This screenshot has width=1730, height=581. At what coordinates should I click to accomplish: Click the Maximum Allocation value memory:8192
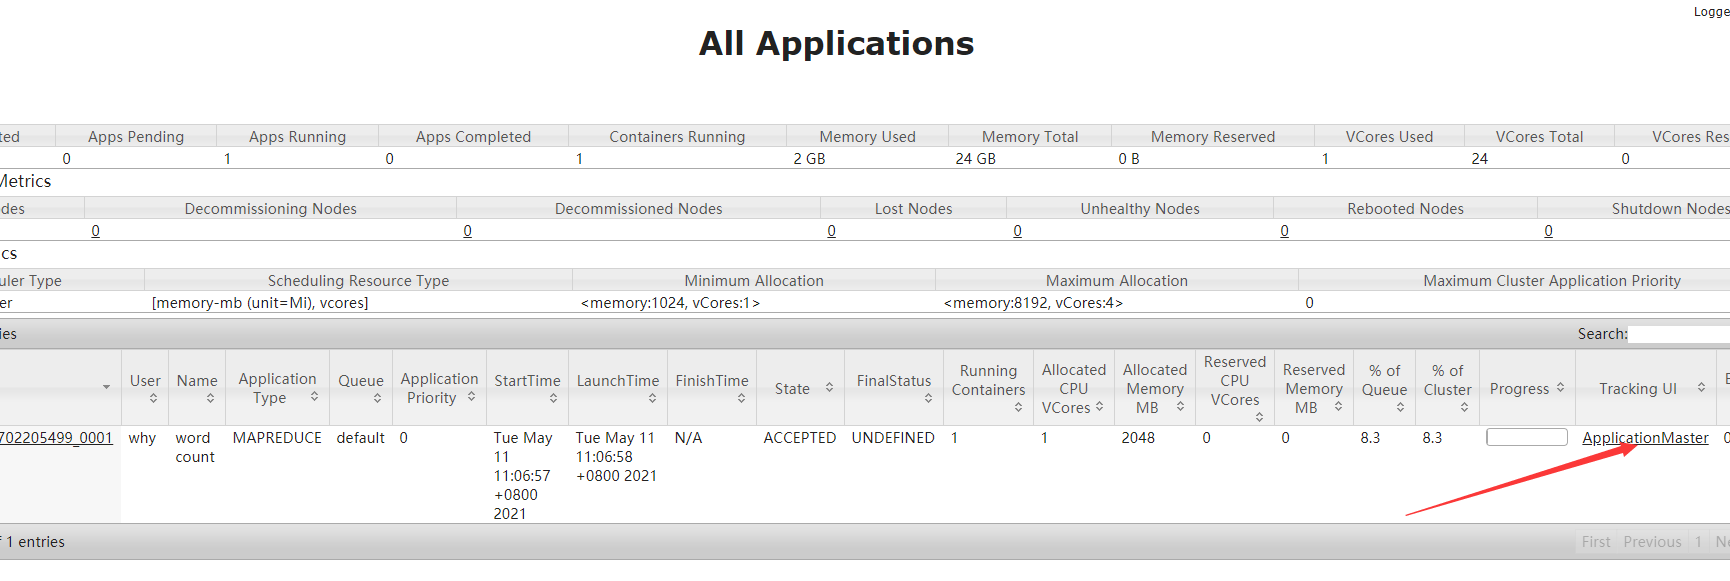pyautogui.click(x=1033, y=303)
